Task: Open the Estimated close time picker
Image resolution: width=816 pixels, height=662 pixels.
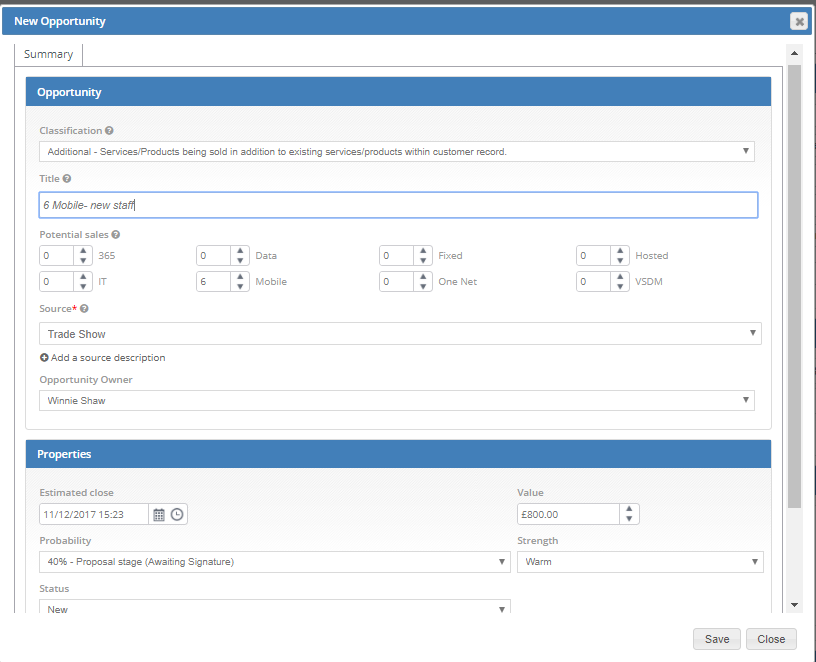Action: [177, 515]
